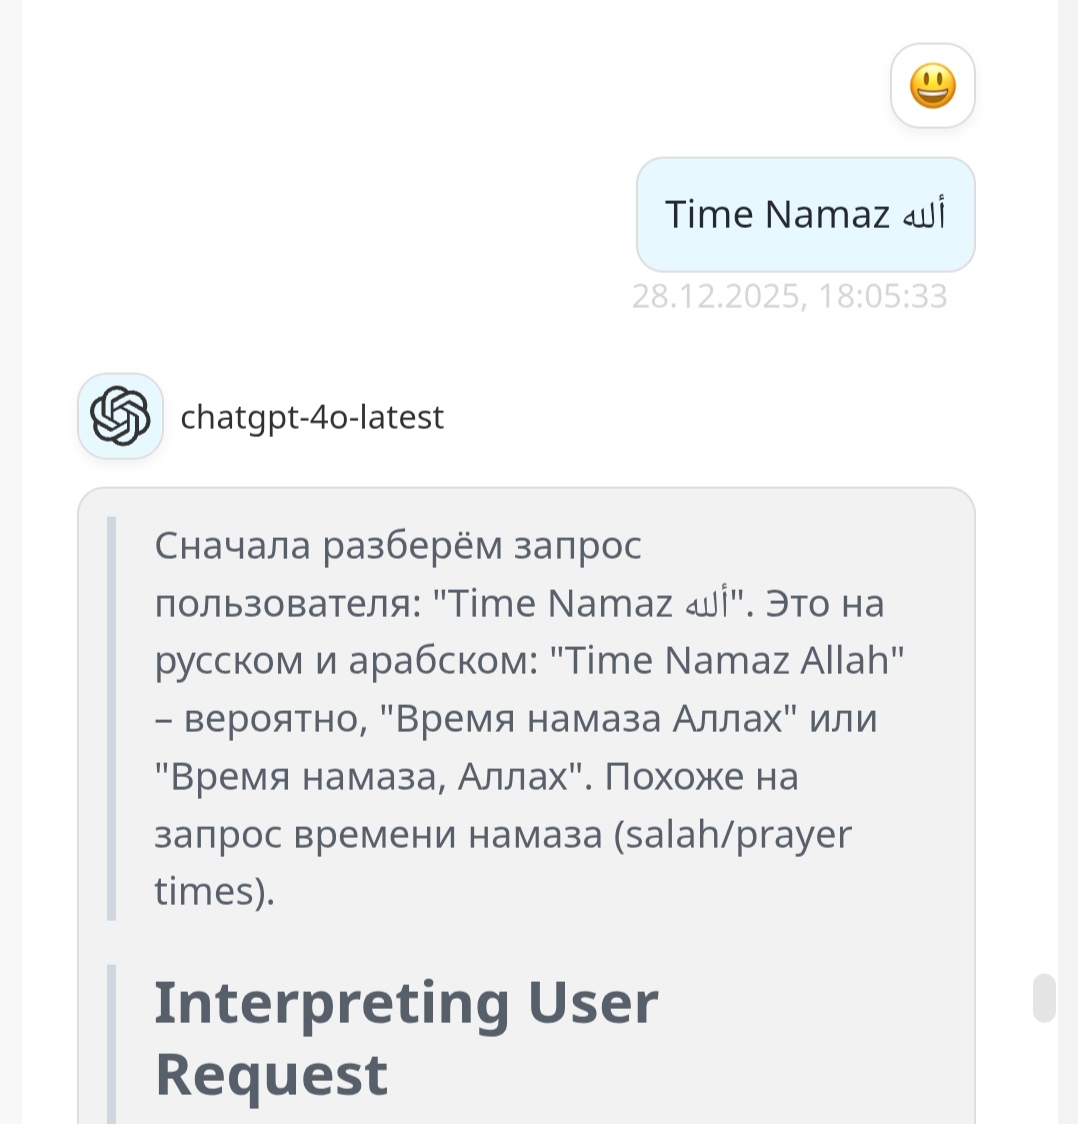Image resolution: width=1080 pixels, height=1124 pixels.
Task: Click the Arabic word in the user bubble
Action: [x=923, y=216]
